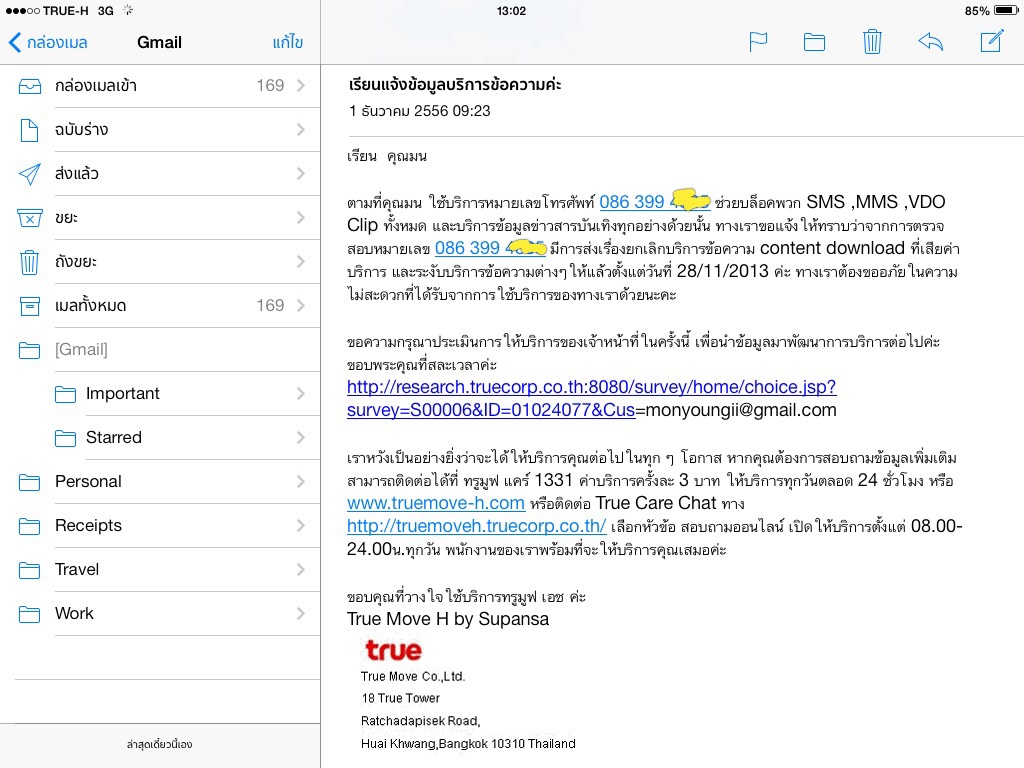Delete message with the trash icon

tap(872, 42)
